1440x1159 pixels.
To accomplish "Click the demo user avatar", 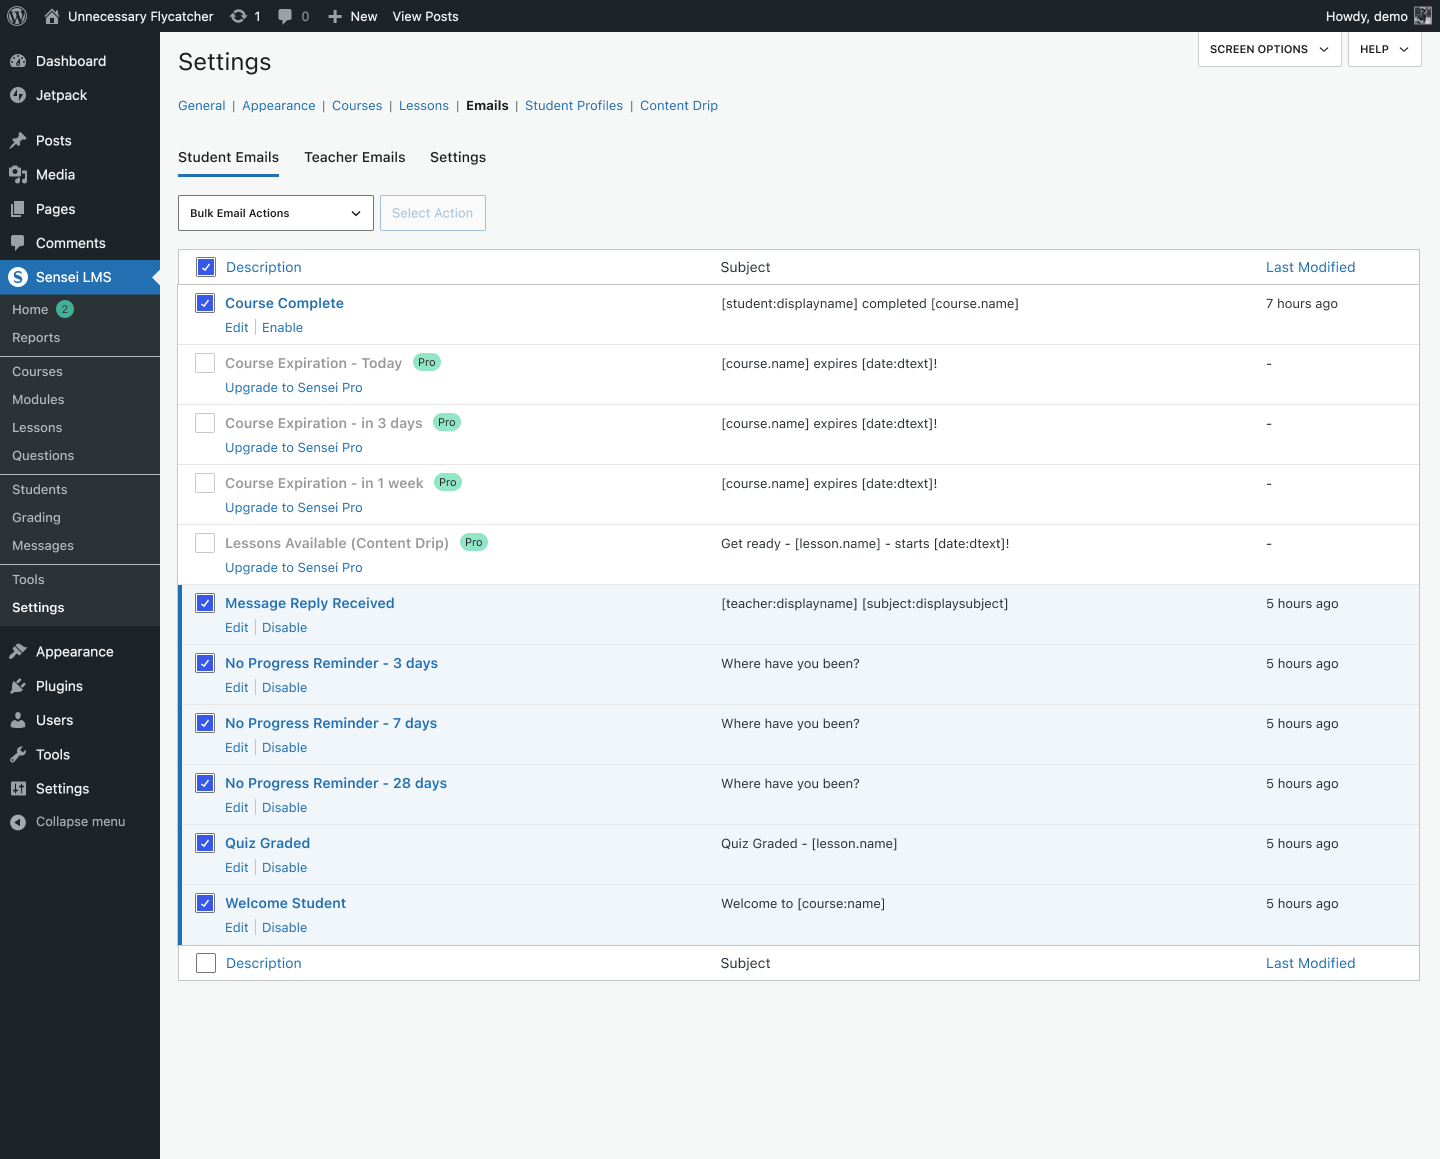I will (1421, 16).
